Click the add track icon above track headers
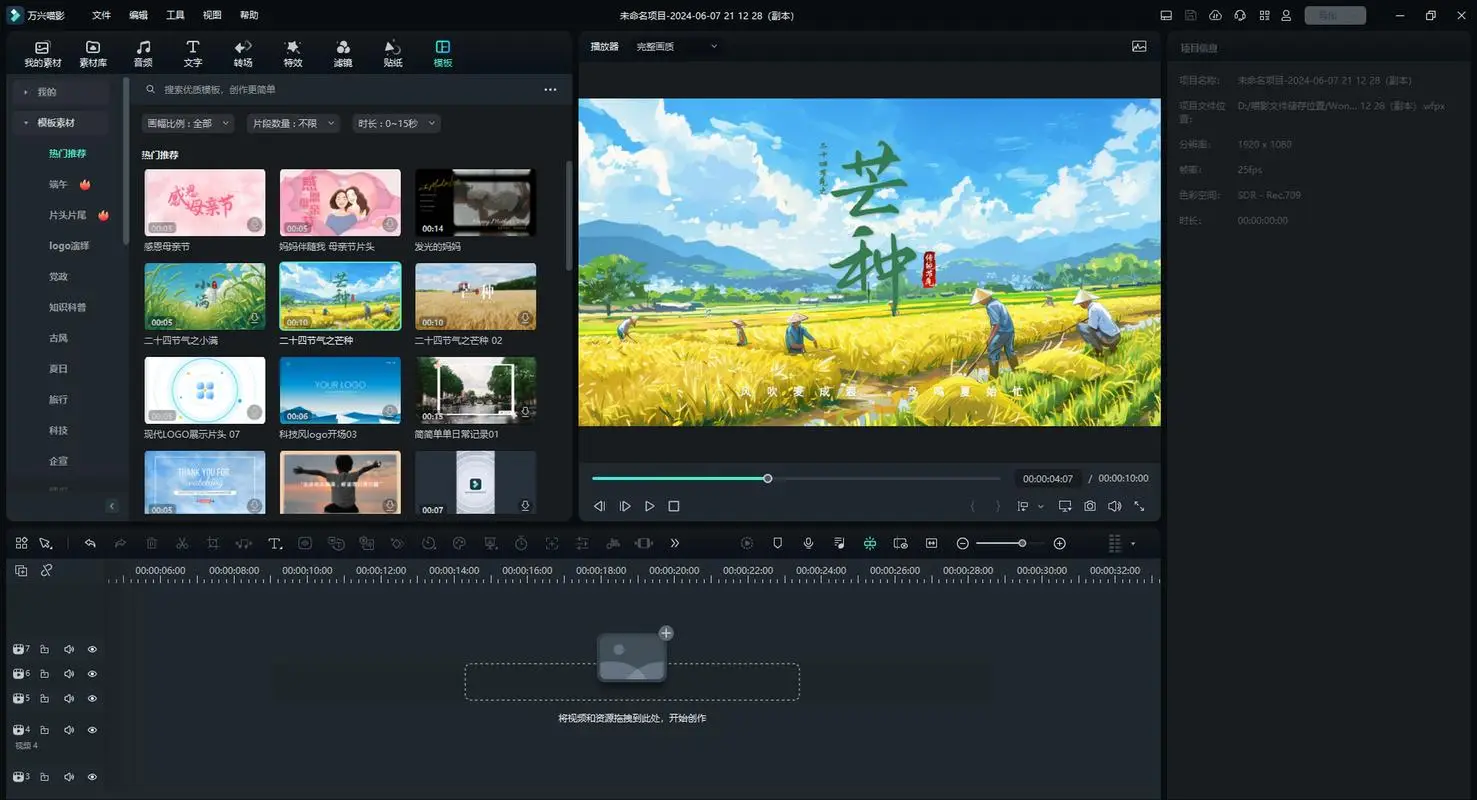Screen dimensions: 1477x800 click(21, 570)
